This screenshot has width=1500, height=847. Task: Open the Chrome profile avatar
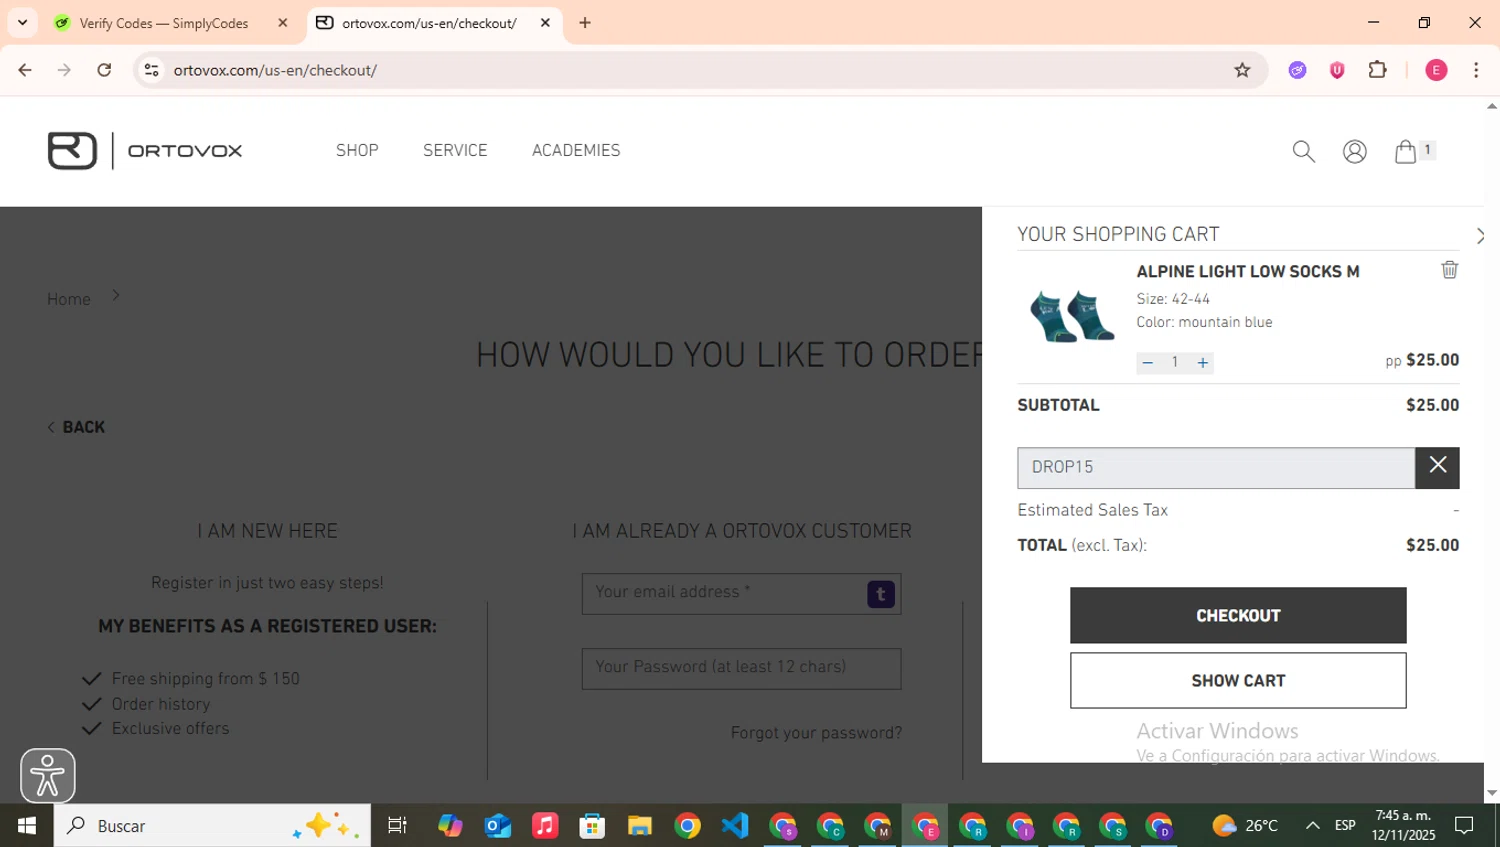[1436, 70]
